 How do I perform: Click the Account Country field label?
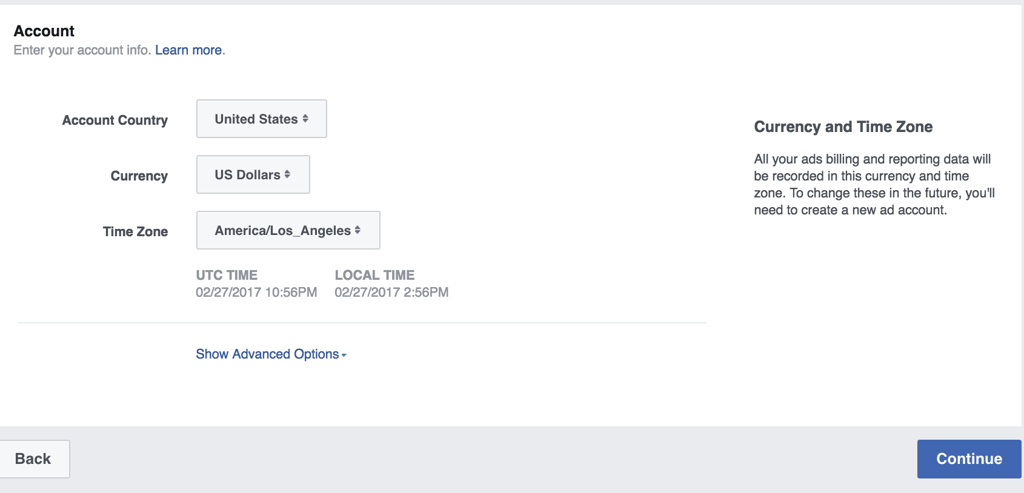[115, 120]
